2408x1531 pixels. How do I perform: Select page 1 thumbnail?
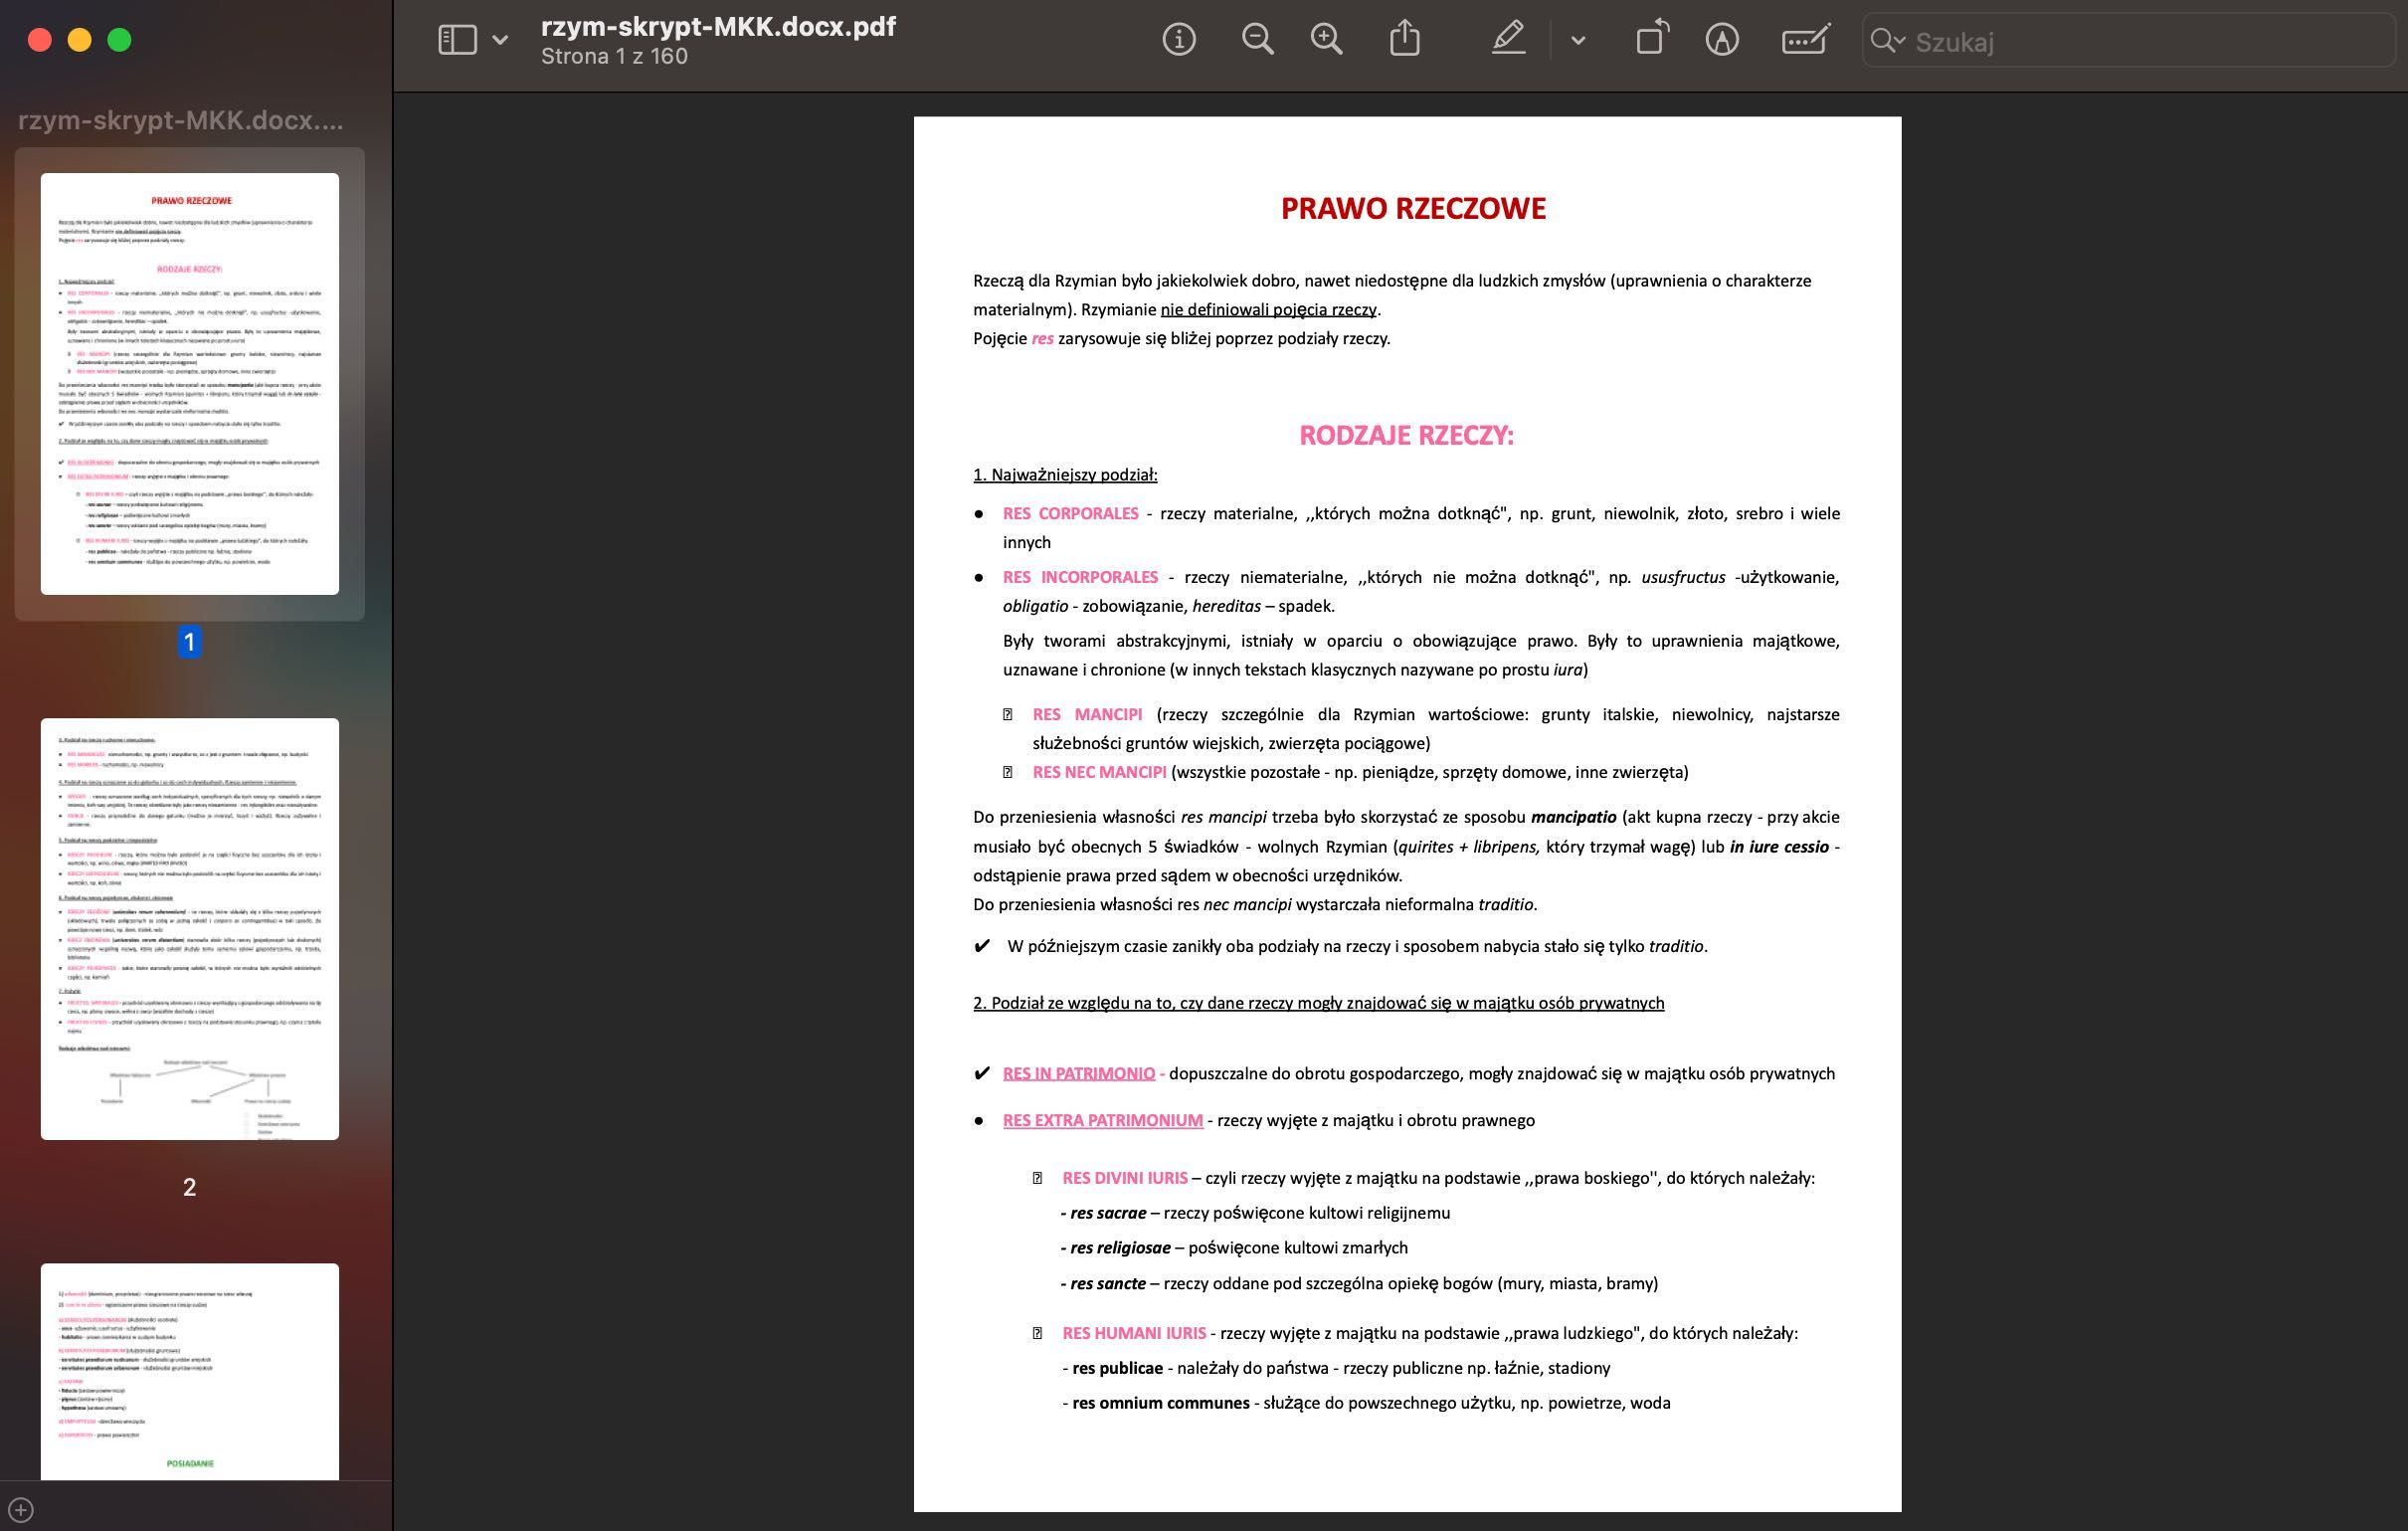(190, 384)
